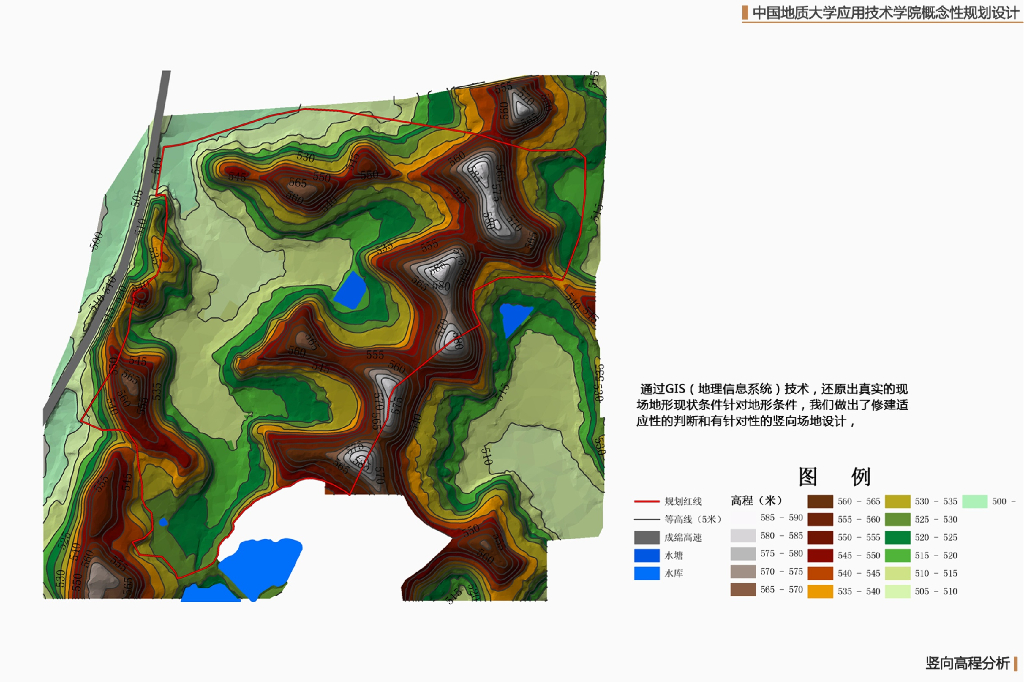The image size is (1024, 682).
Task: Click the 545 - 550 elevation label
Action: click(x=859, y=555)
